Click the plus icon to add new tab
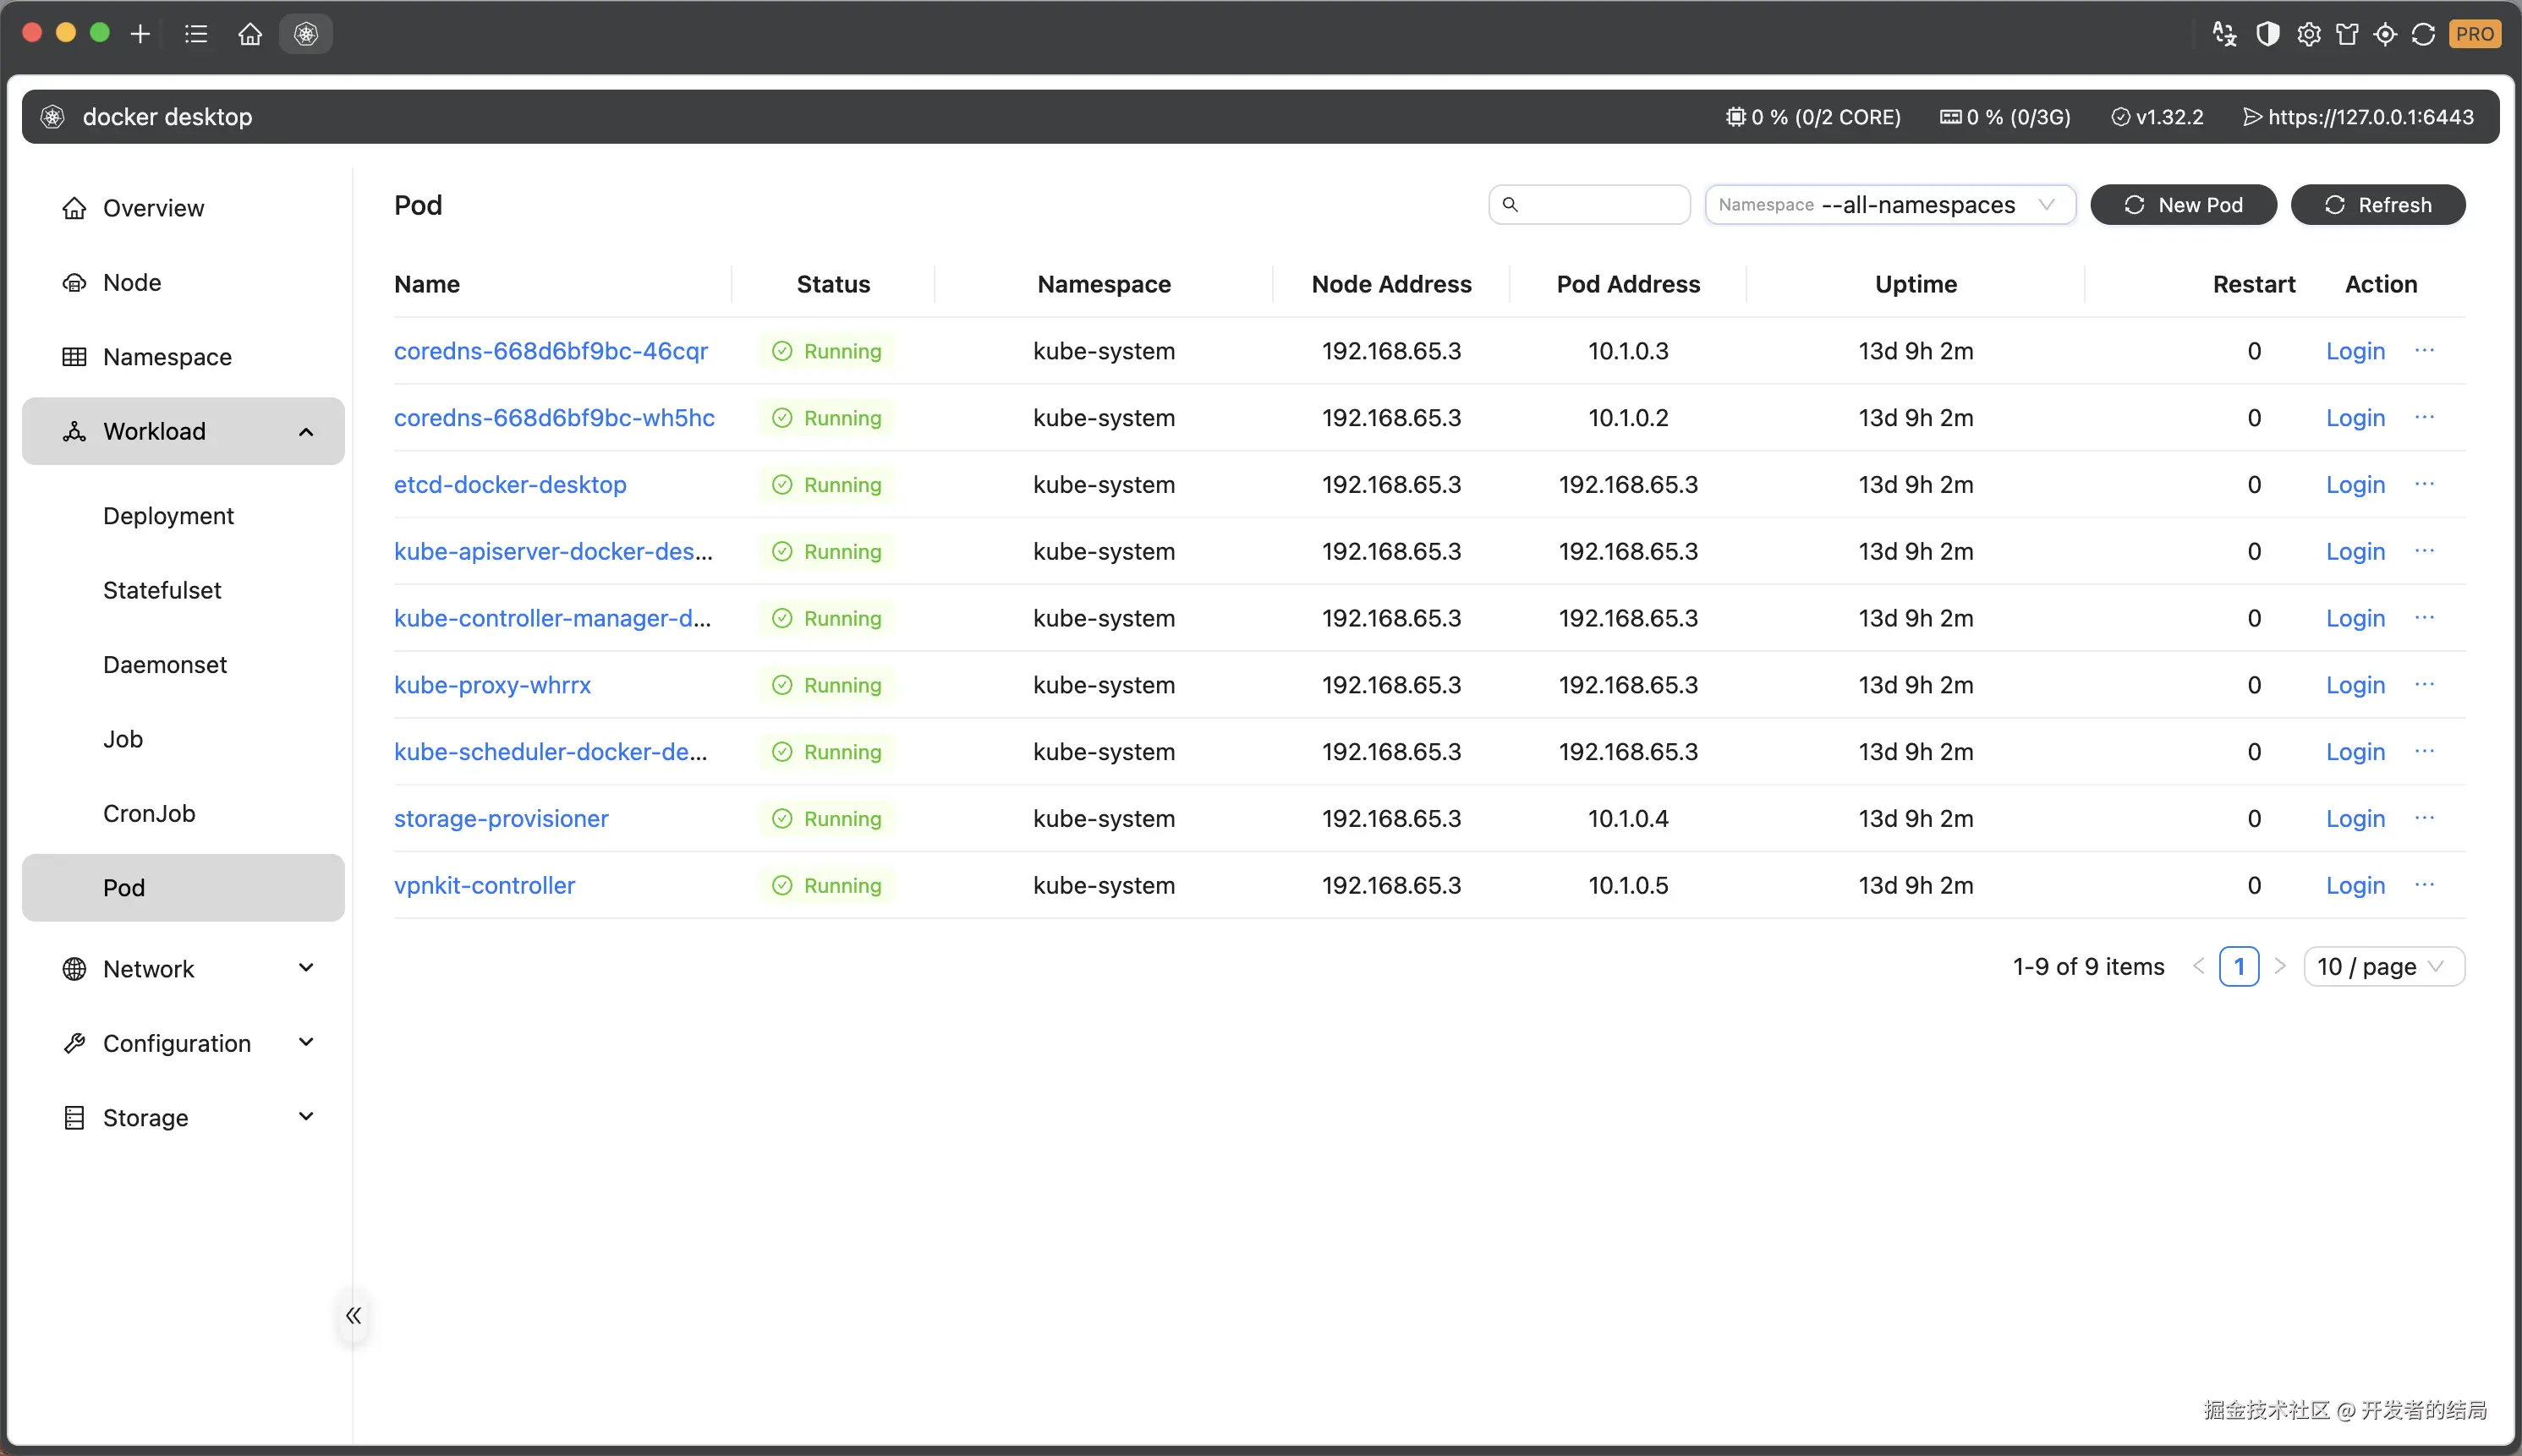The height and width of the screenshot is (1456, 2522). 140,34
